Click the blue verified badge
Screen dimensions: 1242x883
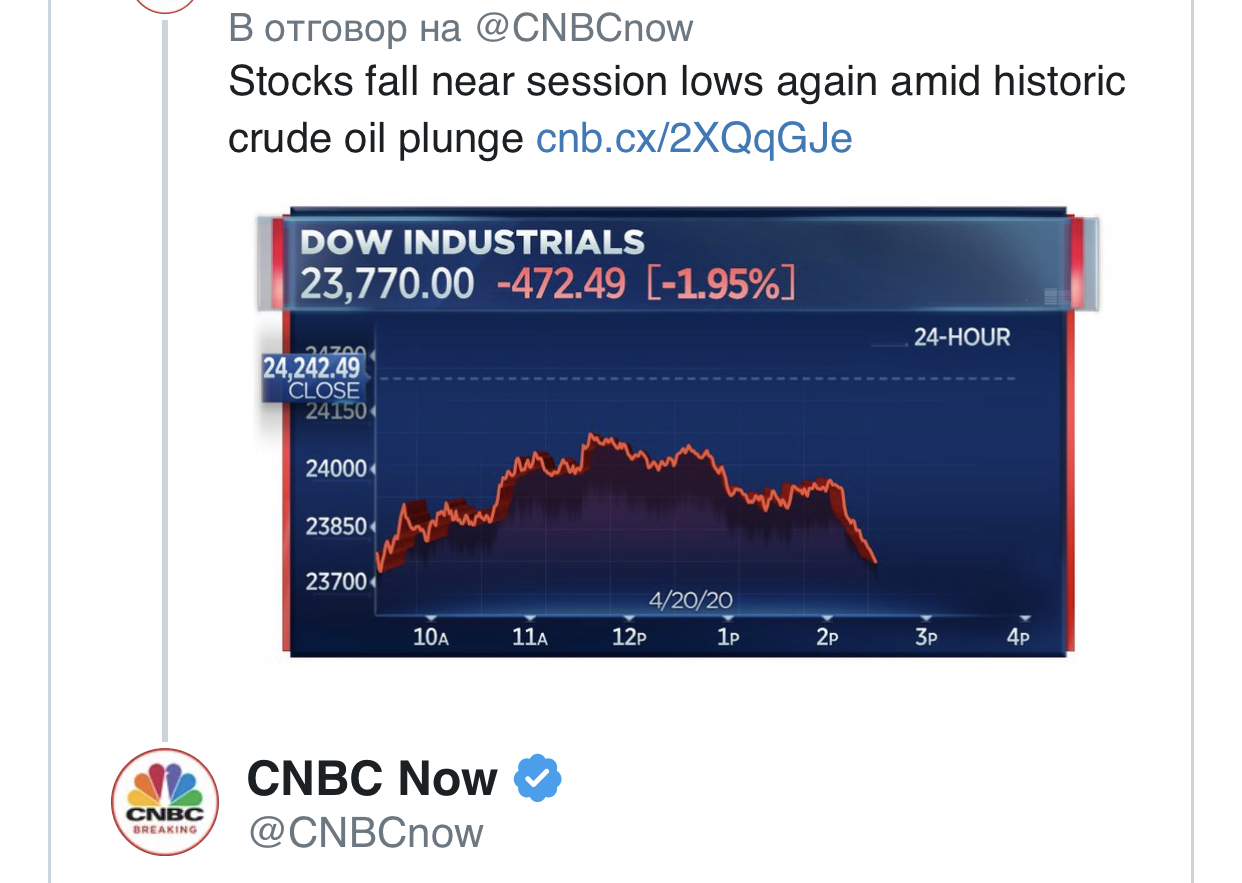[x=538, y=778]
